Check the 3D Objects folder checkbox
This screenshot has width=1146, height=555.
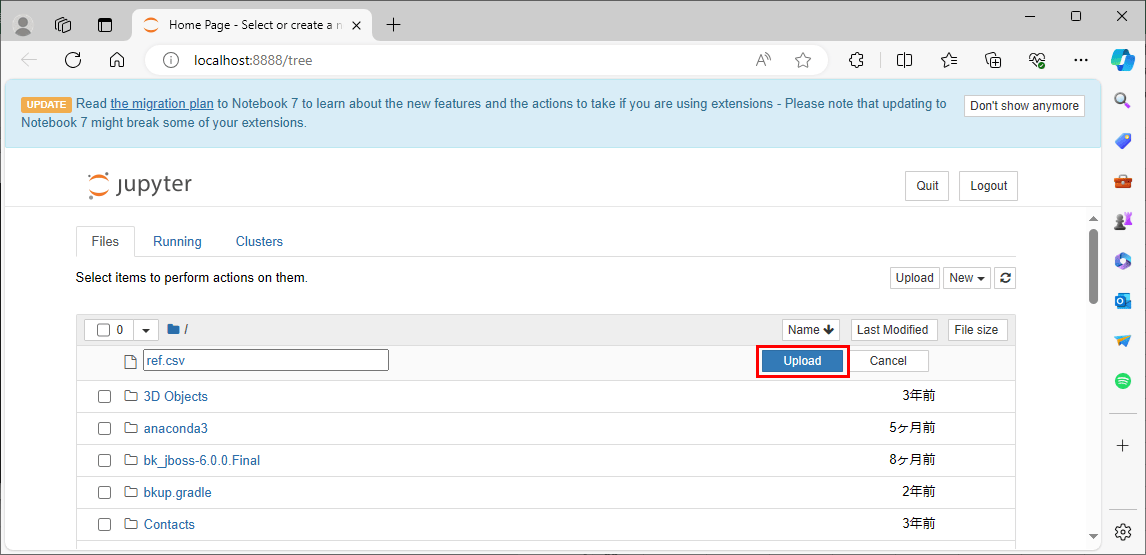[104, 397]
